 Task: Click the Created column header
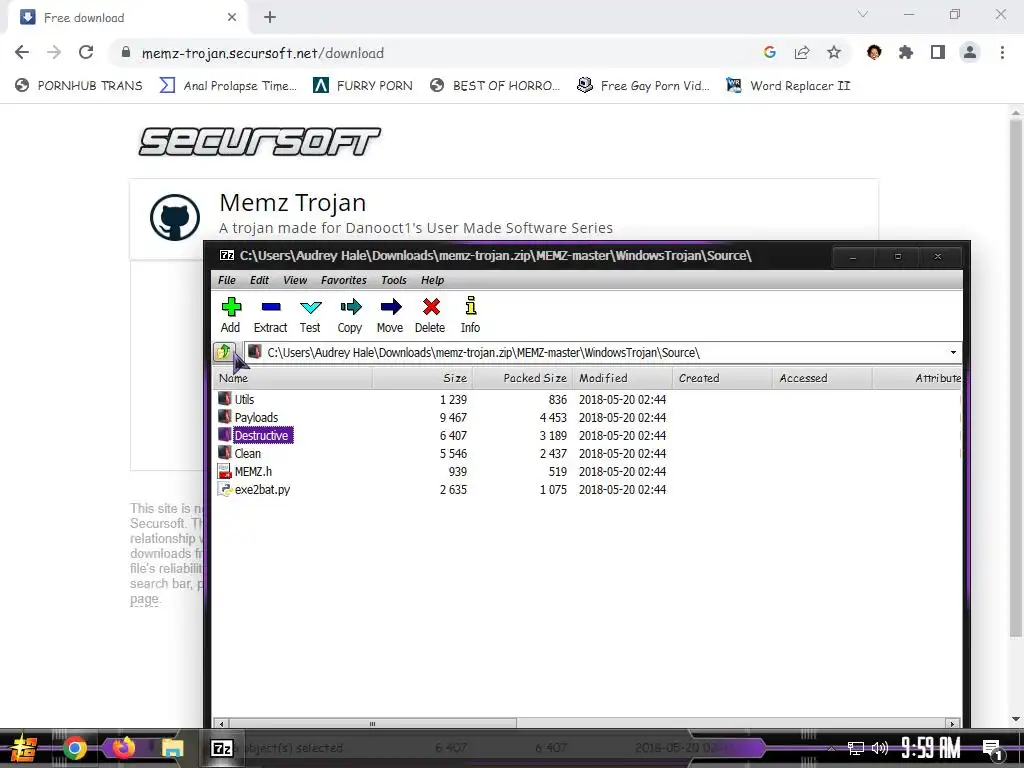pos(722,378)
